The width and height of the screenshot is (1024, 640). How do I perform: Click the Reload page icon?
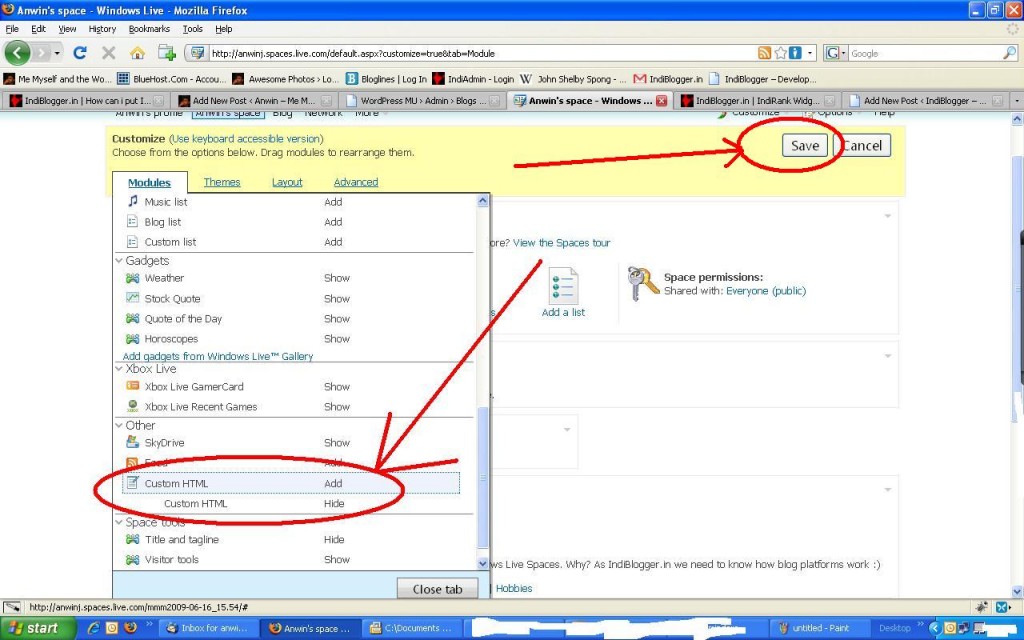(80, 53)
